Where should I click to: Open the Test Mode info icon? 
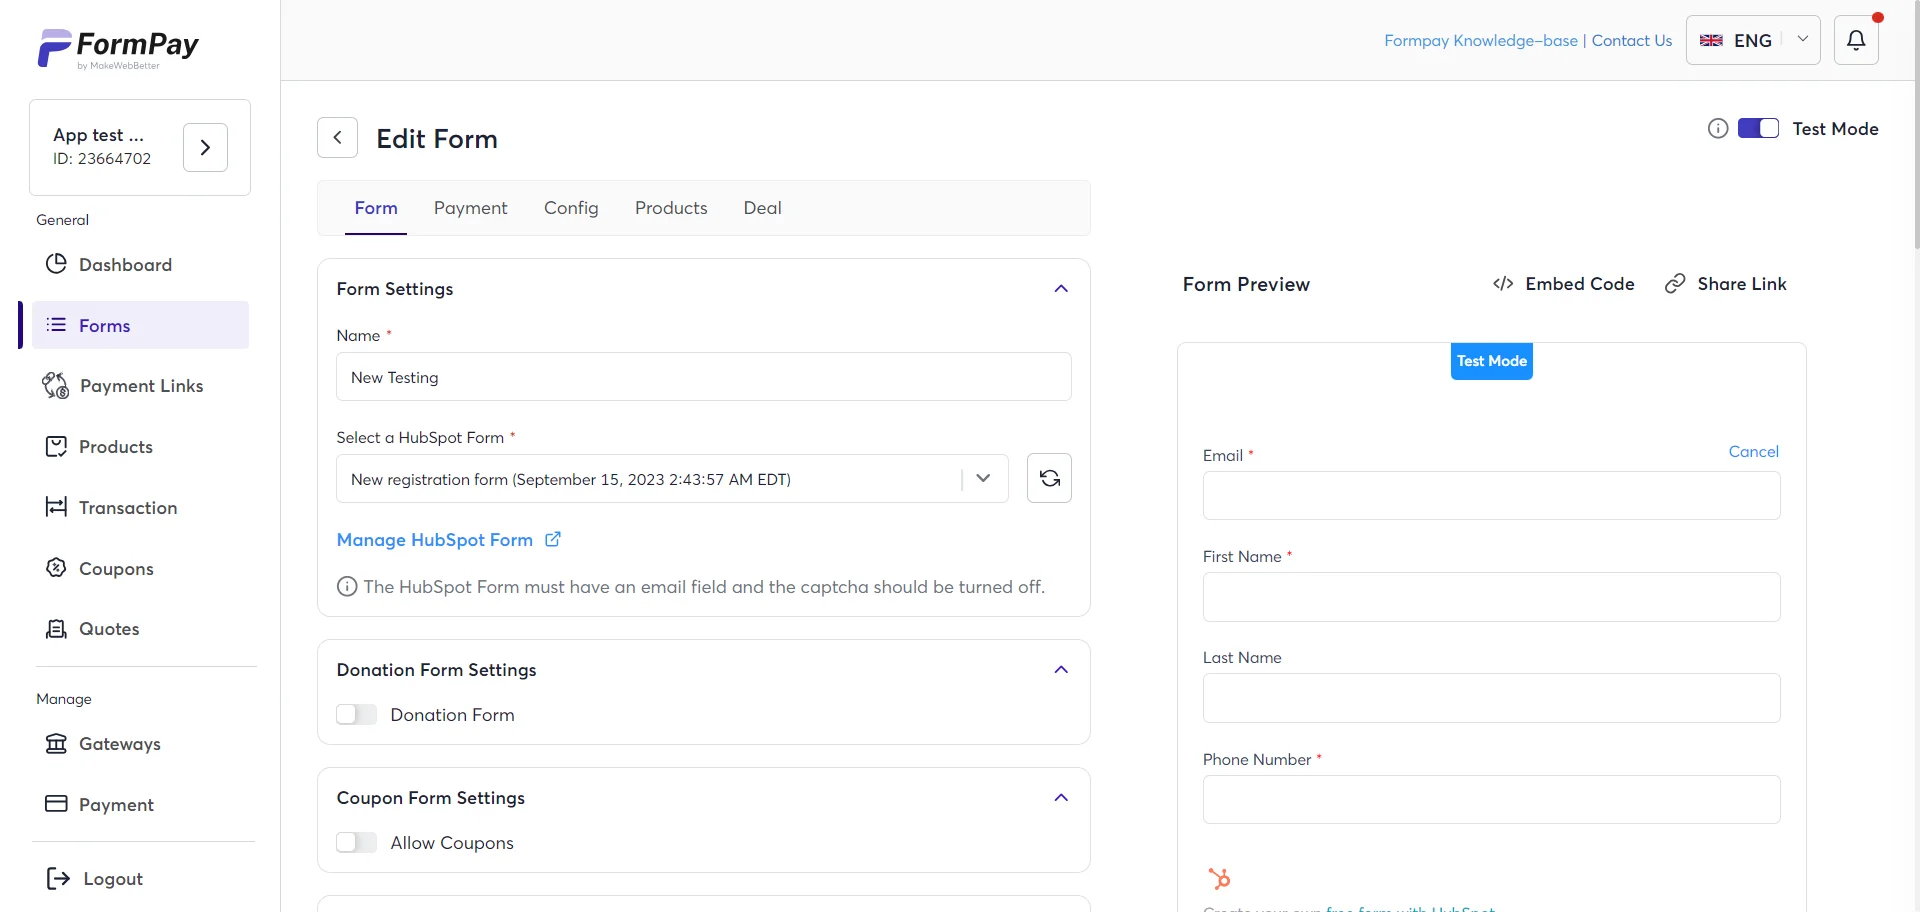pos(1717,128)
